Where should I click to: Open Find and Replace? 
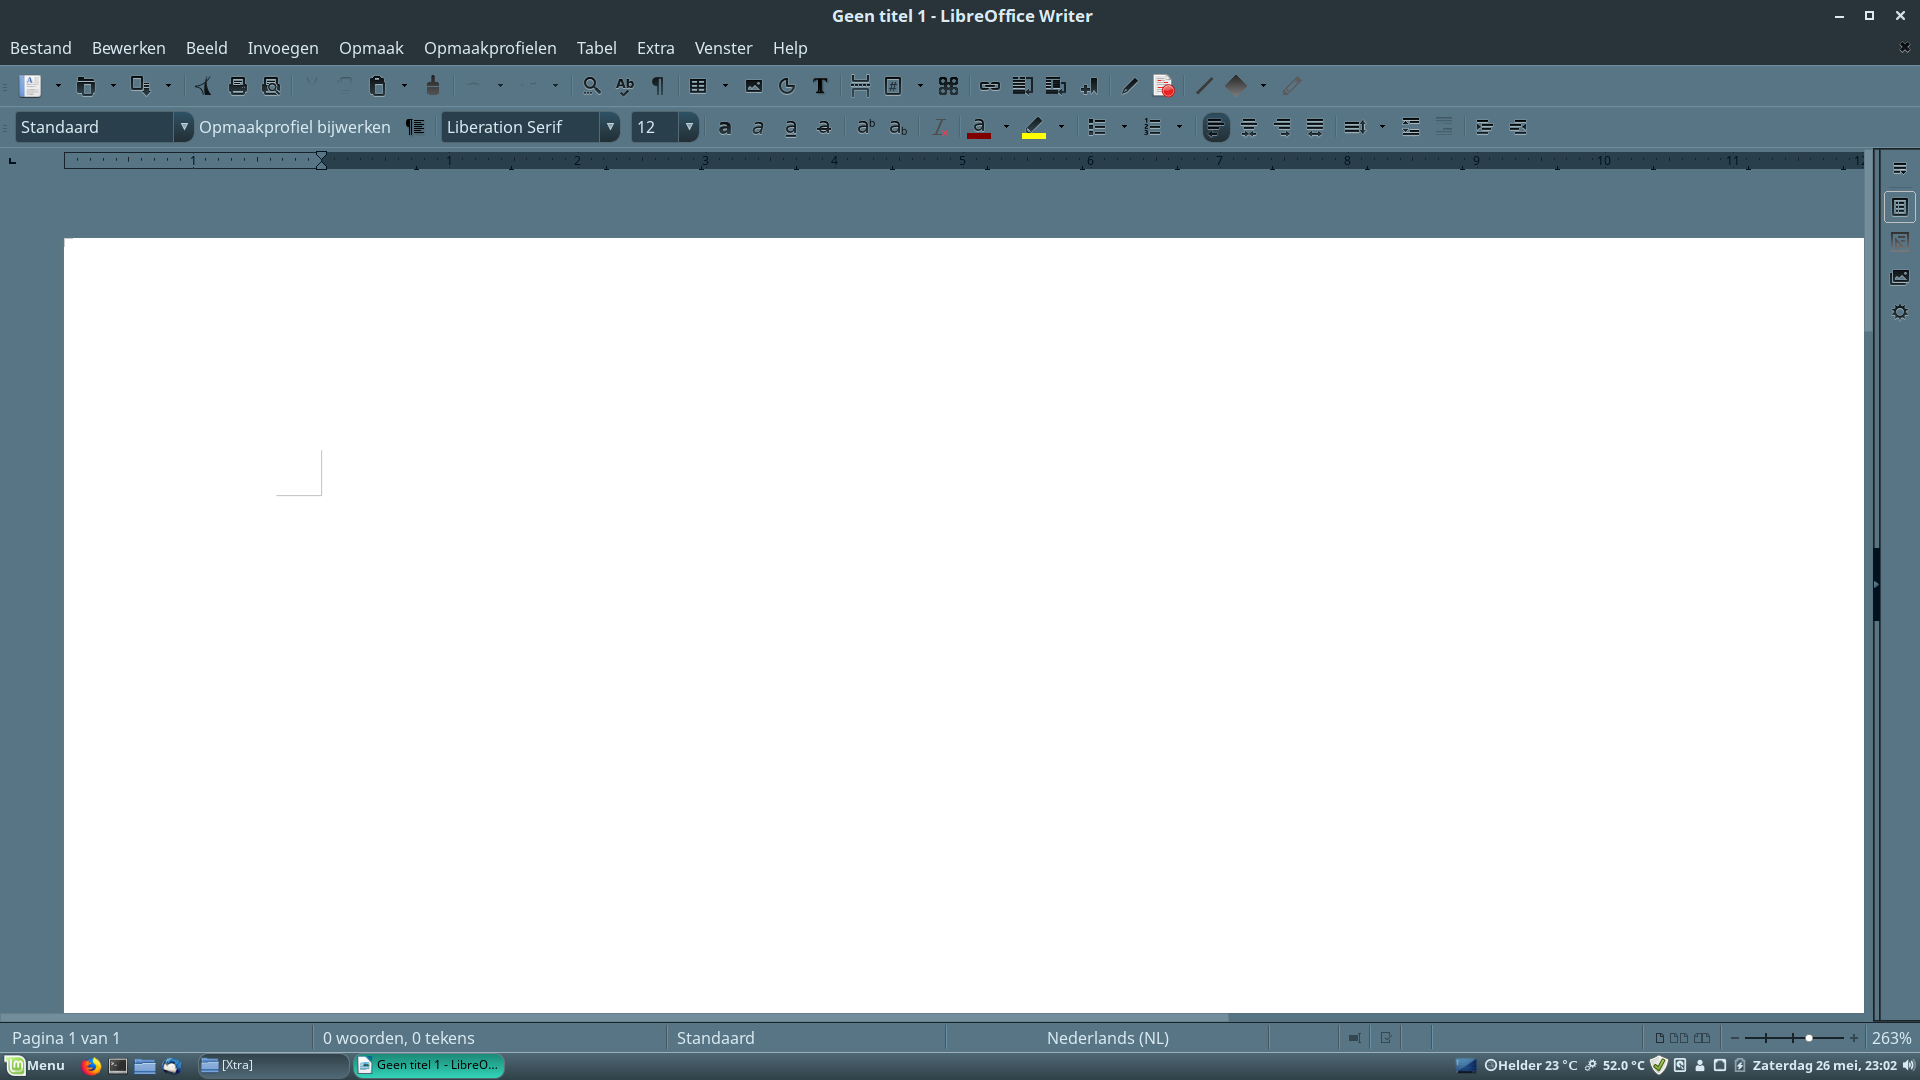(x=592, y=86)
